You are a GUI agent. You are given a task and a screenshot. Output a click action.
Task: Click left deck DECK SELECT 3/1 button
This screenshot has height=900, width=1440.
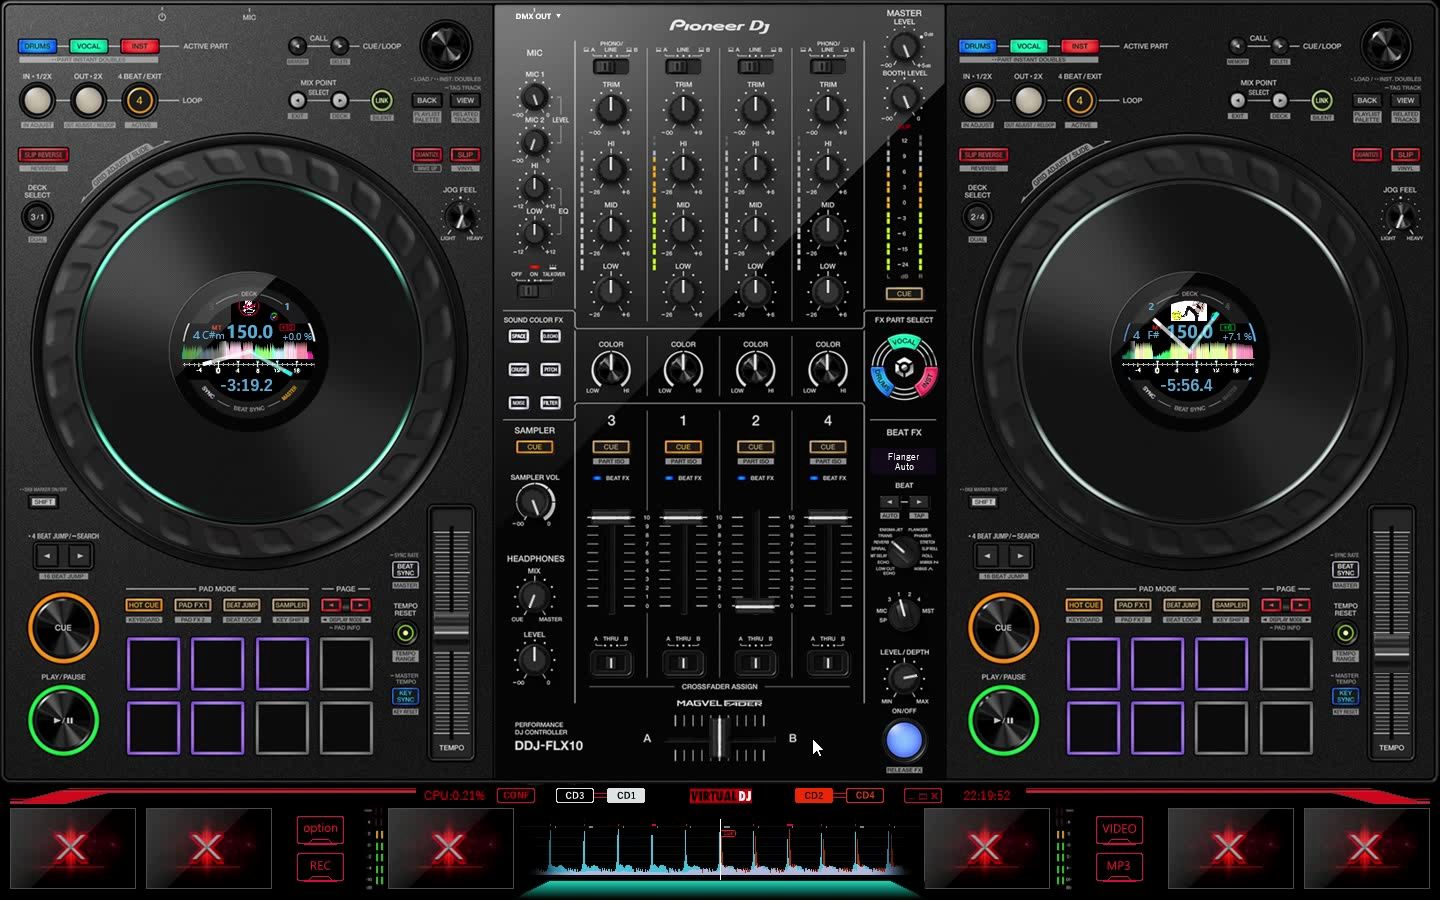click(x=37, y=217)
